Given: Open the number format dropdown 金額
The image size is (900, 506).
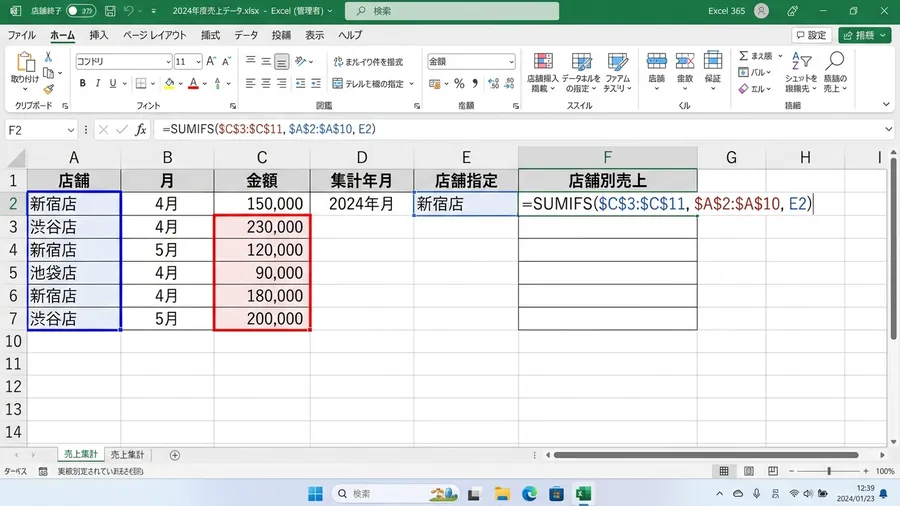Looking at the screenshot, I should 511,61.
